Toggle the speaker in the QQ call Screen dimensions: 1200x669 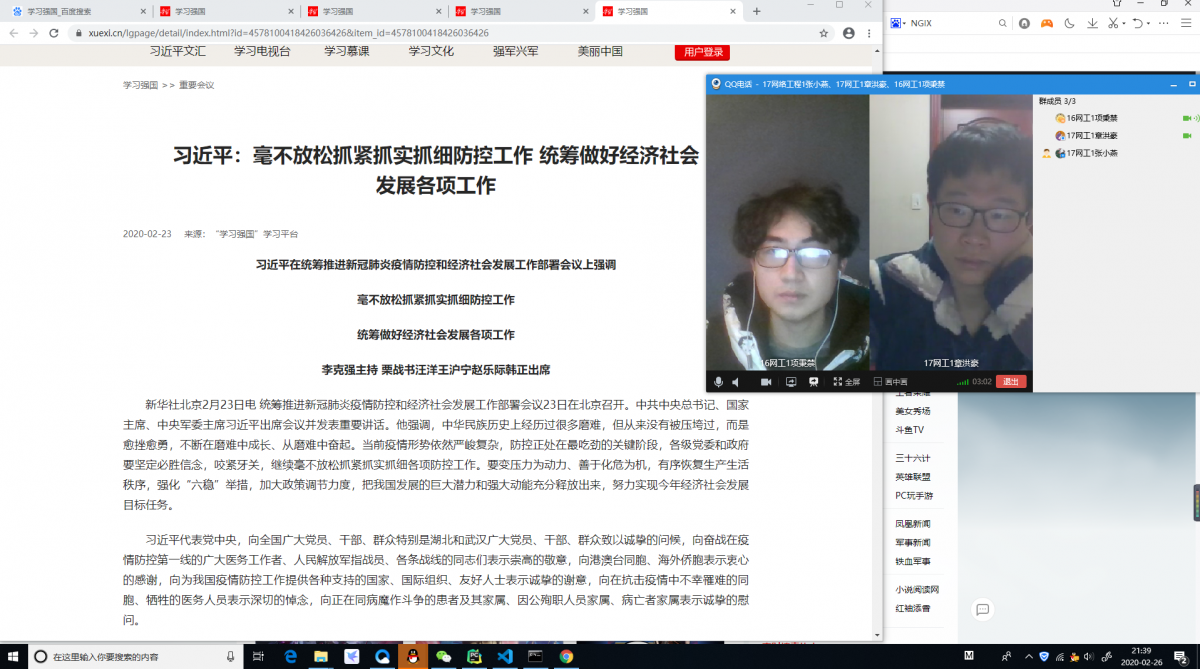(x=735, y=382)
